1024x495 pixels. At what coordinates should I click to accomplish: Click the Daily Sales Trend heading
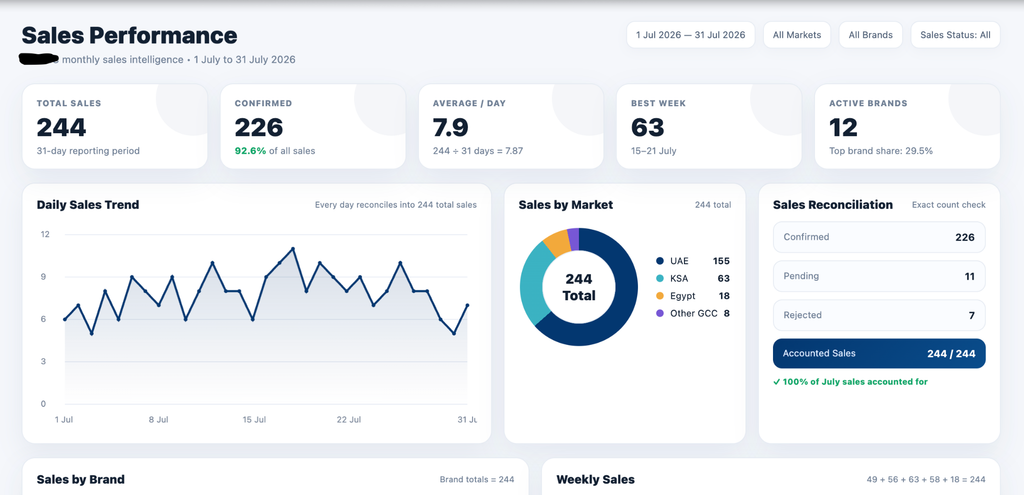[88, 205]
